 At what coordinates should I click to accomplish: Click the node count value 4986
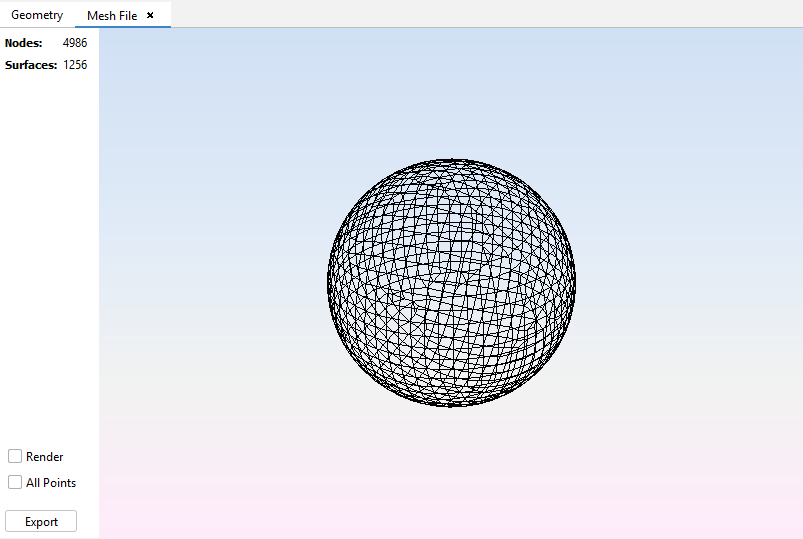[x=75, y=43]
